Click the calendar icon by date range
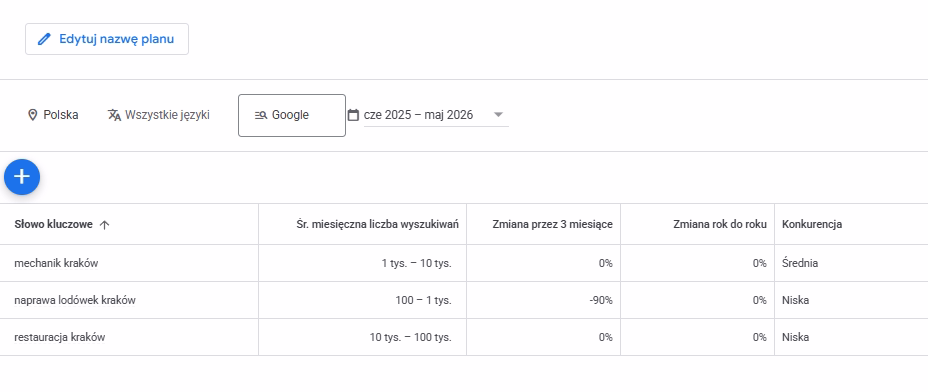 [x=353, y=115]
